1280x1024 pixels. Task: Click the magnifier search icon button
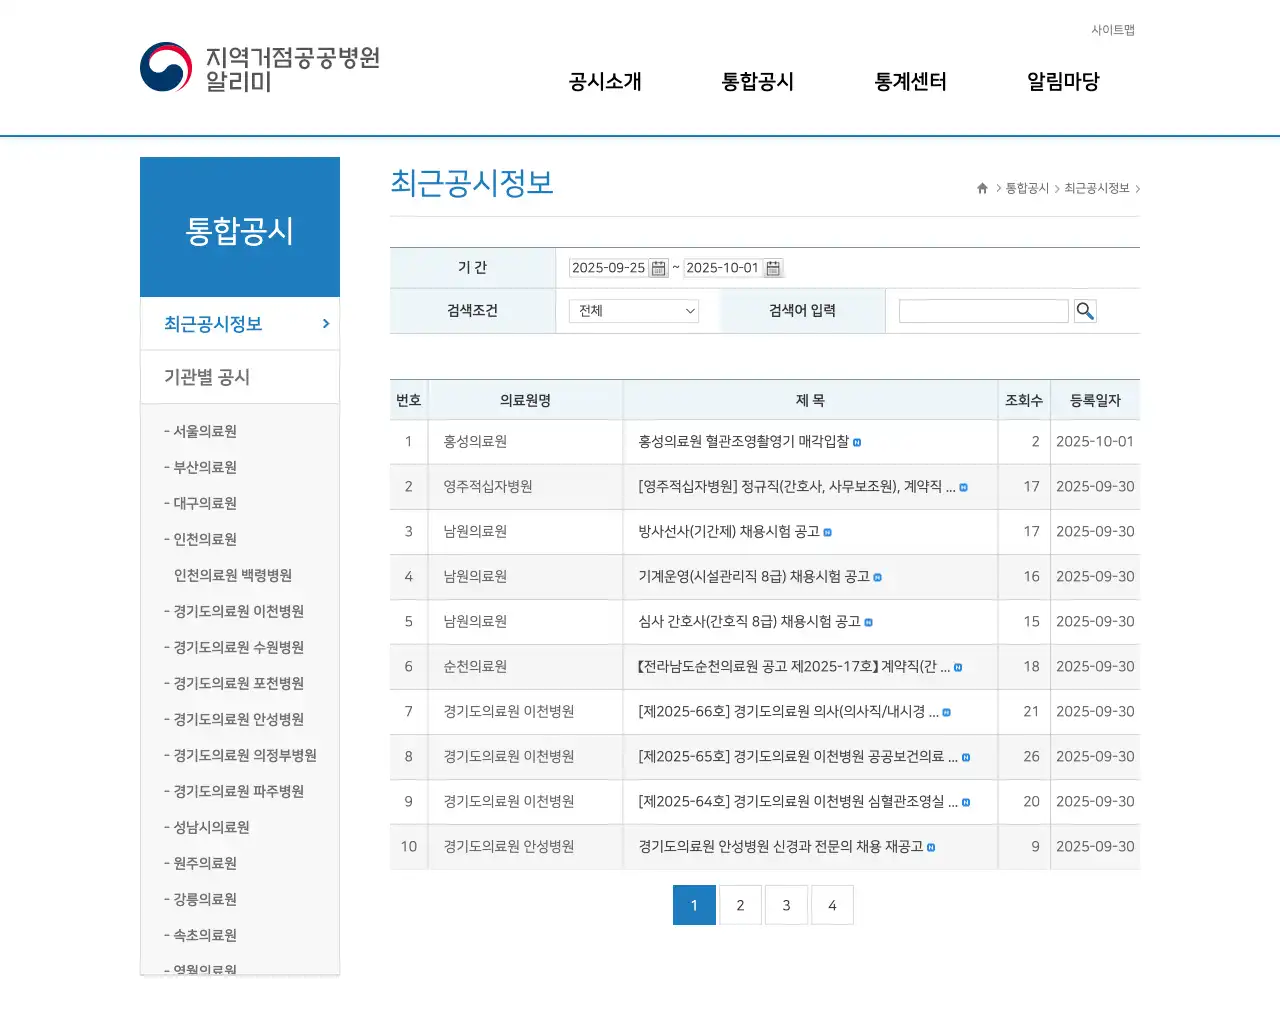[x=1085, y=311]
